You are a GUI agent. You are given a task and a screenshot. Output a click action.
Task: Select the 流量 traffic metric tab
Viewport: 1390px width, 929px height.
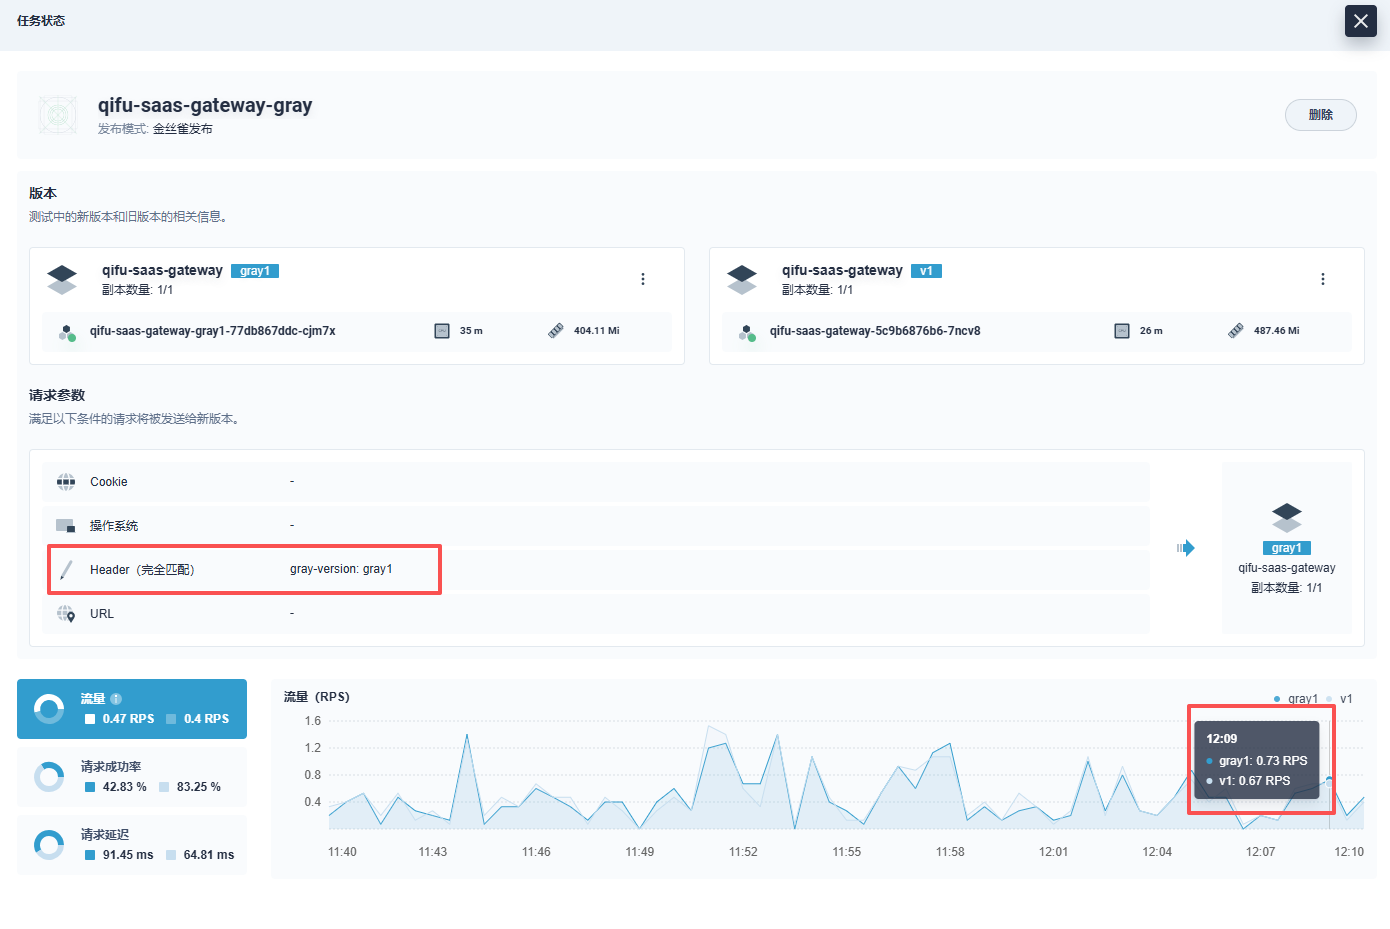[x=132, y=709]
